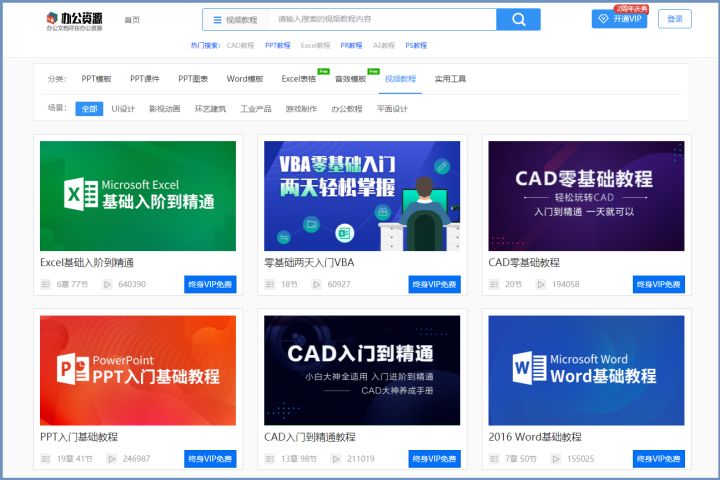Viewport: 720px width, 480px height.
Task: Click the 办公资源 site logo
Action: (74, 20)
